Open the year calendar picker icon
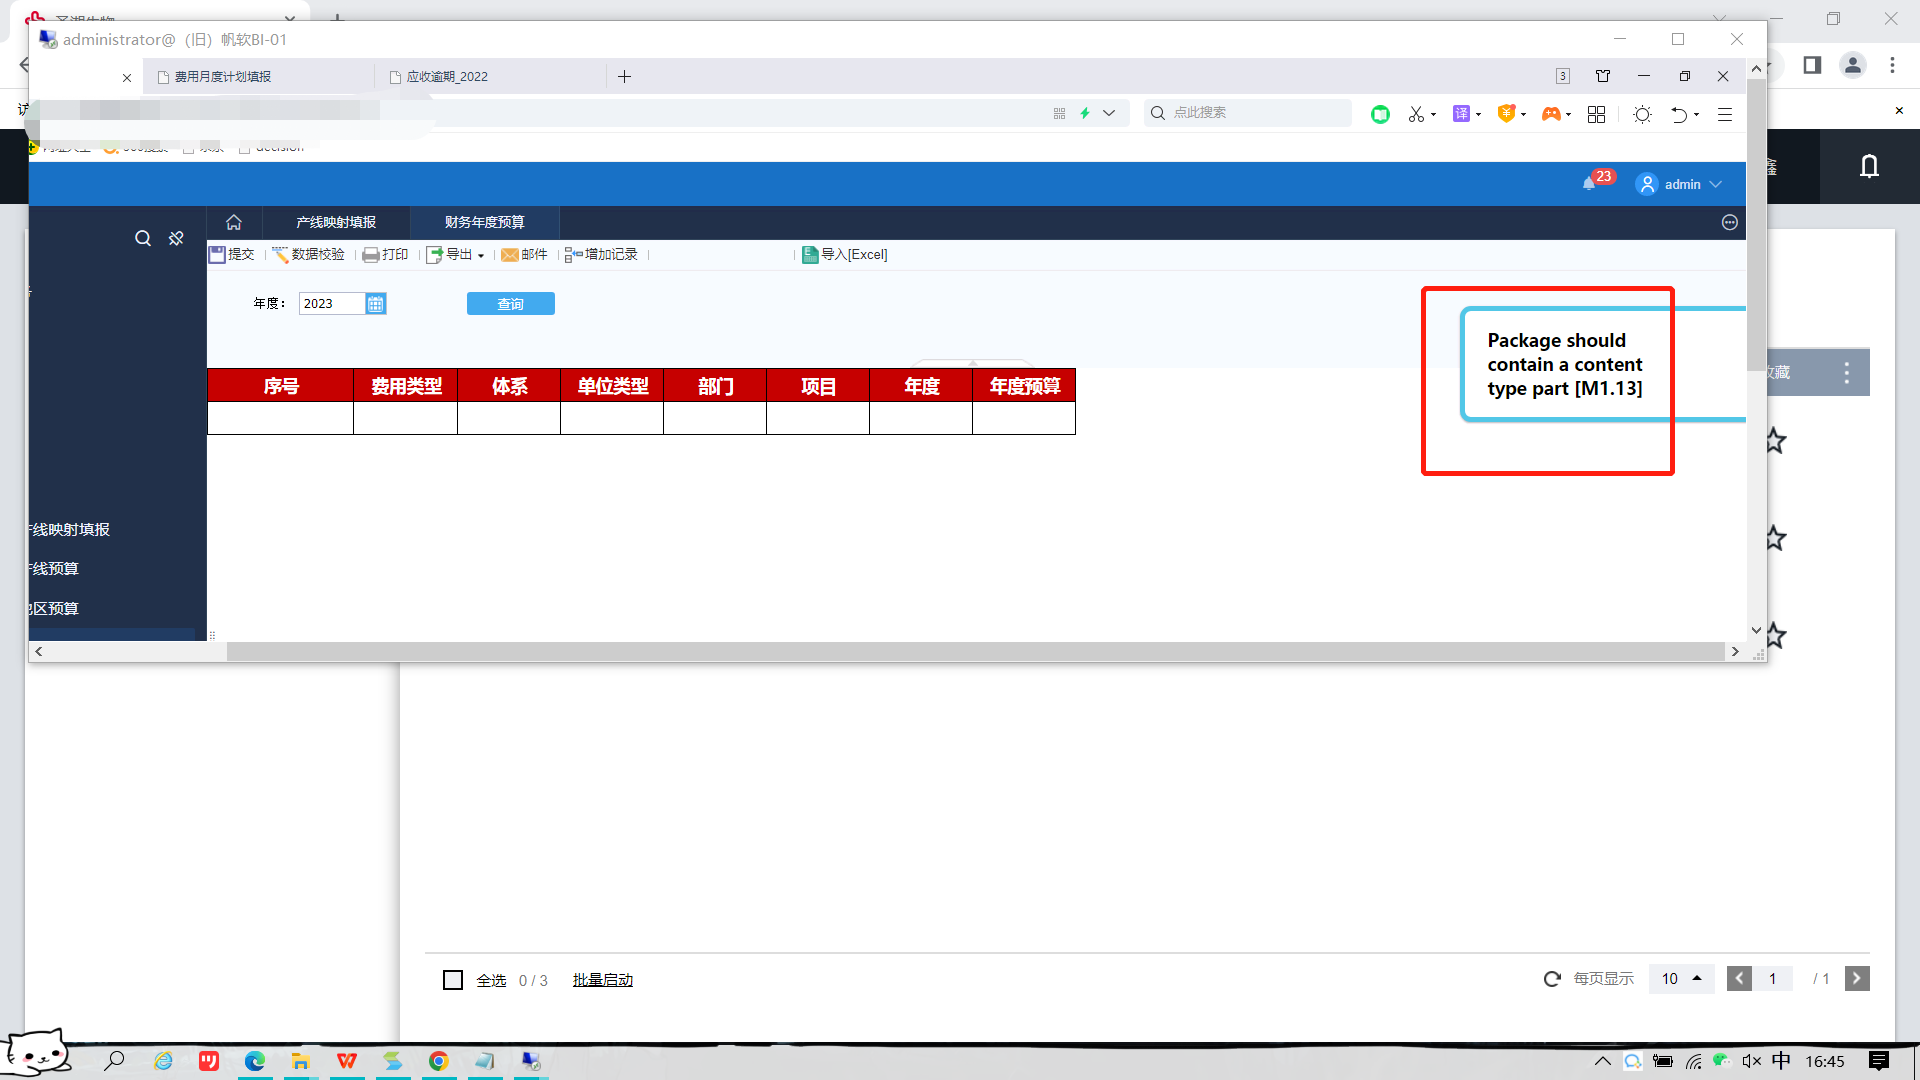This screenshot has height=1080, width=1920. click(x=375, y=304)
